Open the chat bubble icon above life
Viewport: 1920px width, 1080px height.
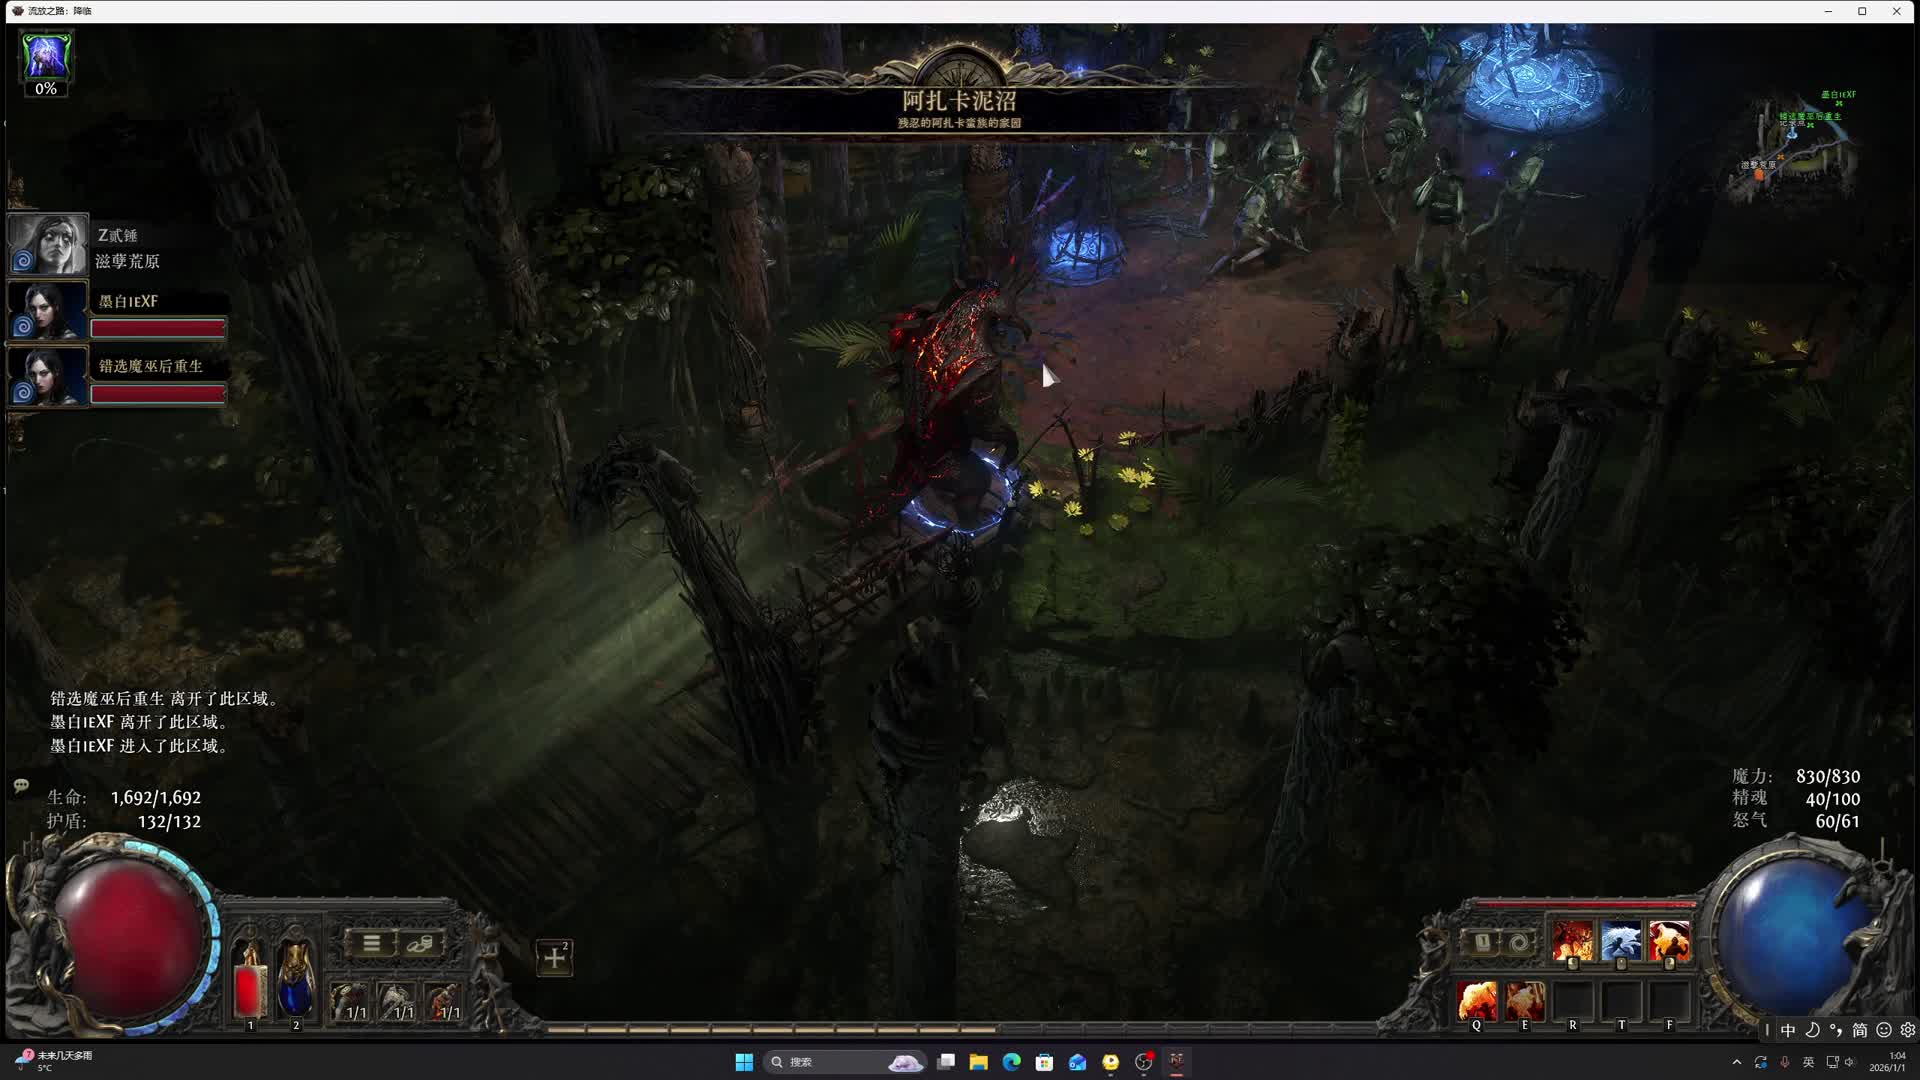[x=21, y=786]
